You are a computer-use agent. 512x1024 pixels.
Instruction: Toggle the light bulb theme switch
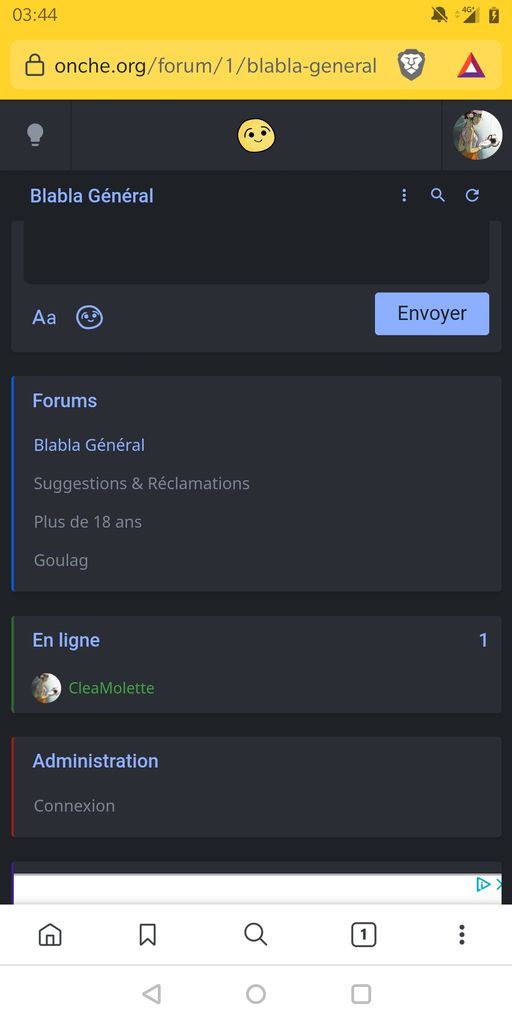(x=35, y=135)
